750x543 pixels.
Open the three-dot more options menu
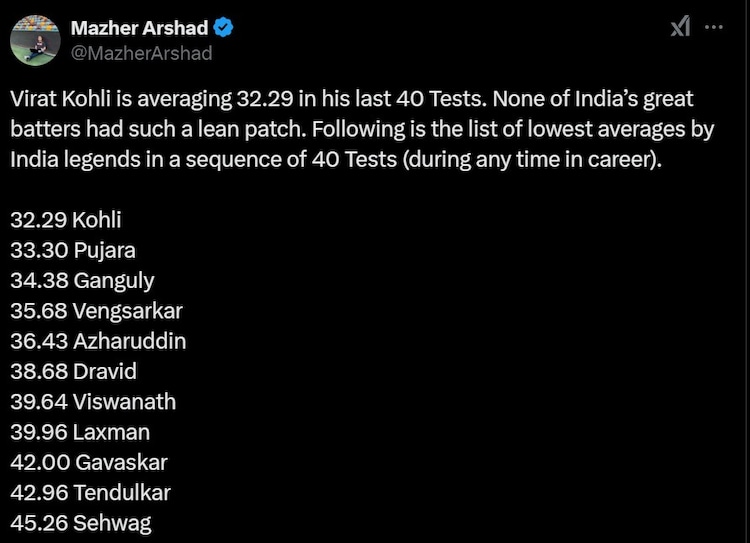(x=713, y=28)
